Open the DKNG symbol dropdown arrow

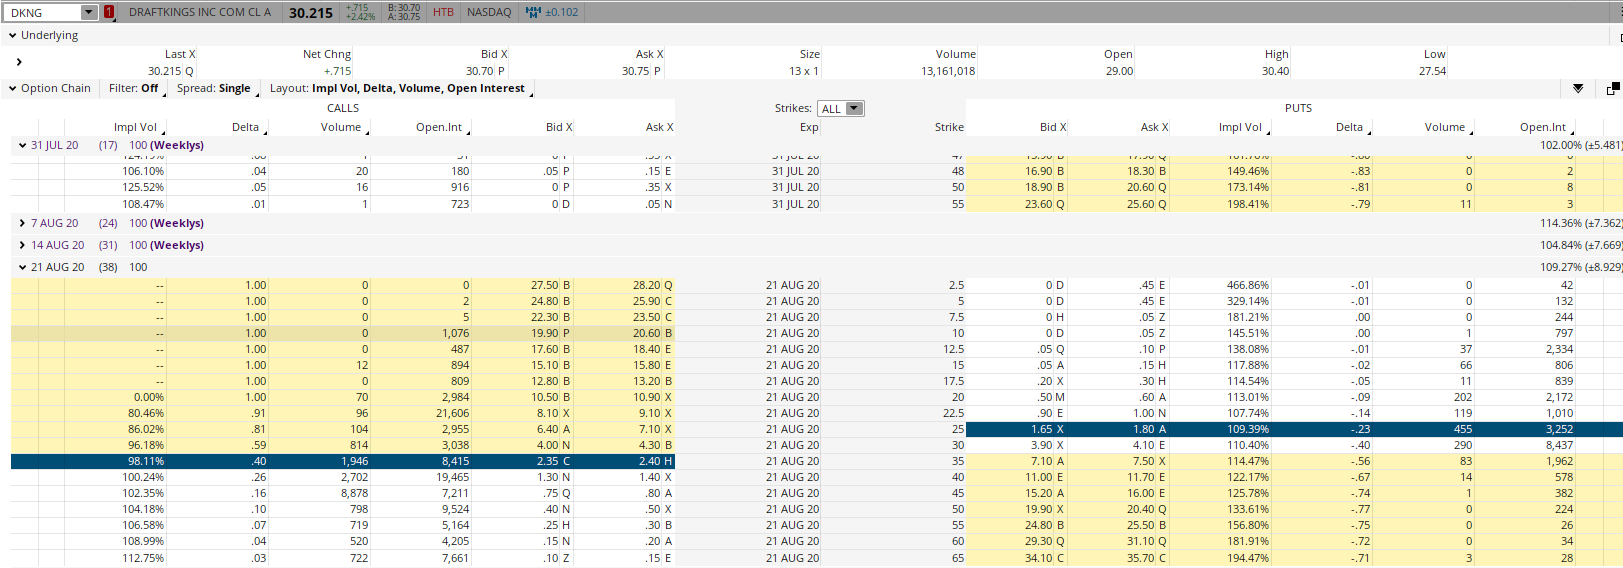[89, 12]
